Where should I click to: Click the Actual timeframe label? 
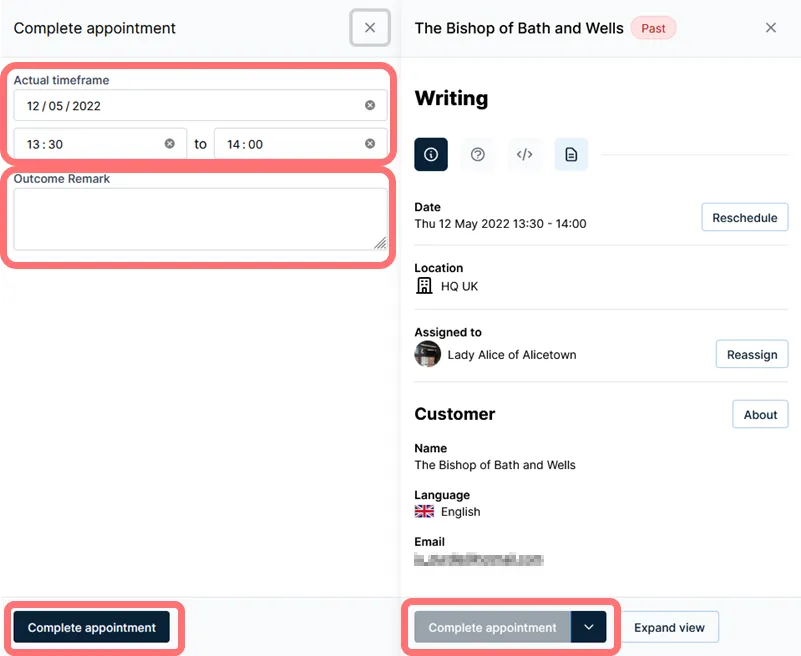pos(61,80)
